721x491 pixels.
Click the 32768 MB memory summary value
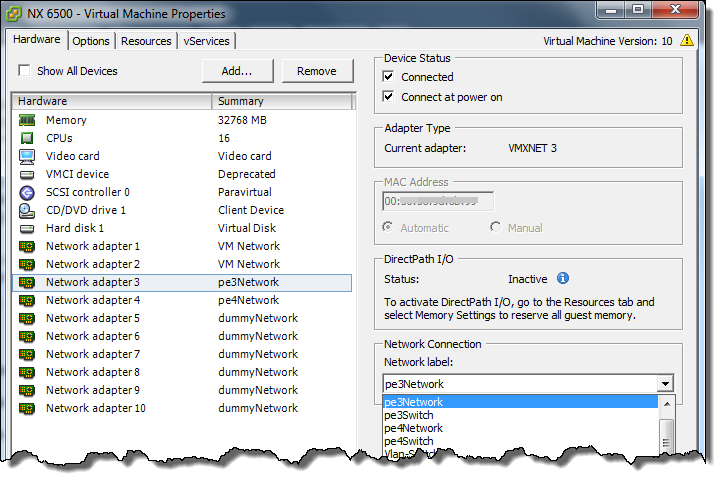pyautogui.click(x=242, y=120)
